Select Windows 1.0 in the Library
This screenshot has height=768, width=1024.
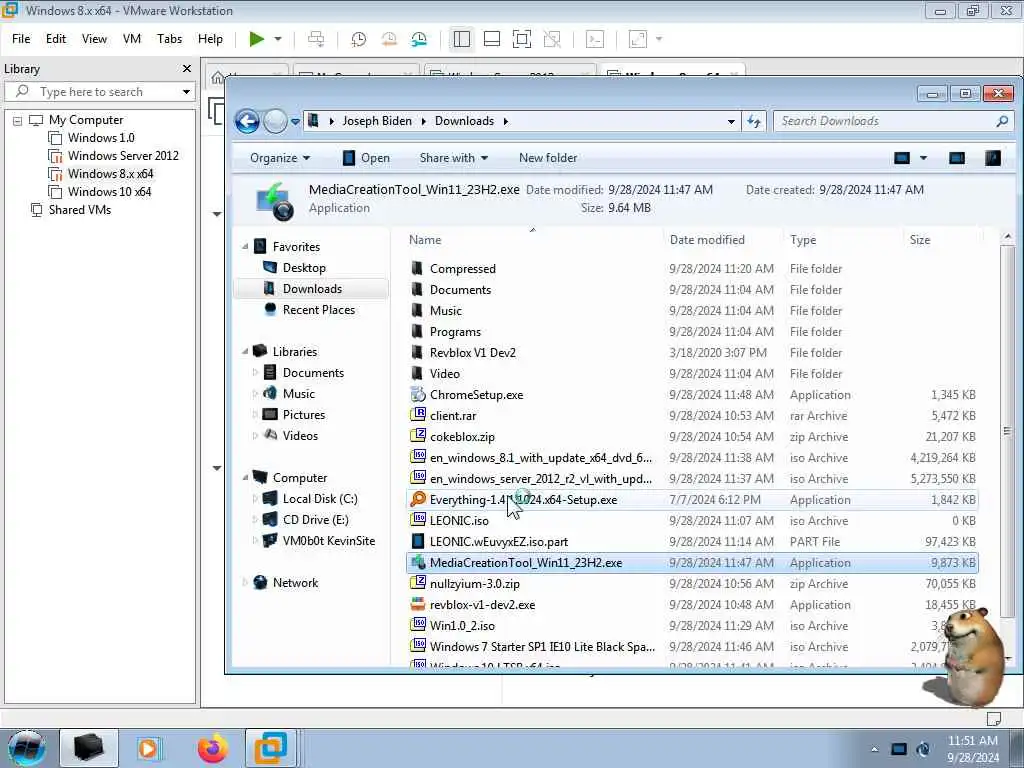(101, 138)
